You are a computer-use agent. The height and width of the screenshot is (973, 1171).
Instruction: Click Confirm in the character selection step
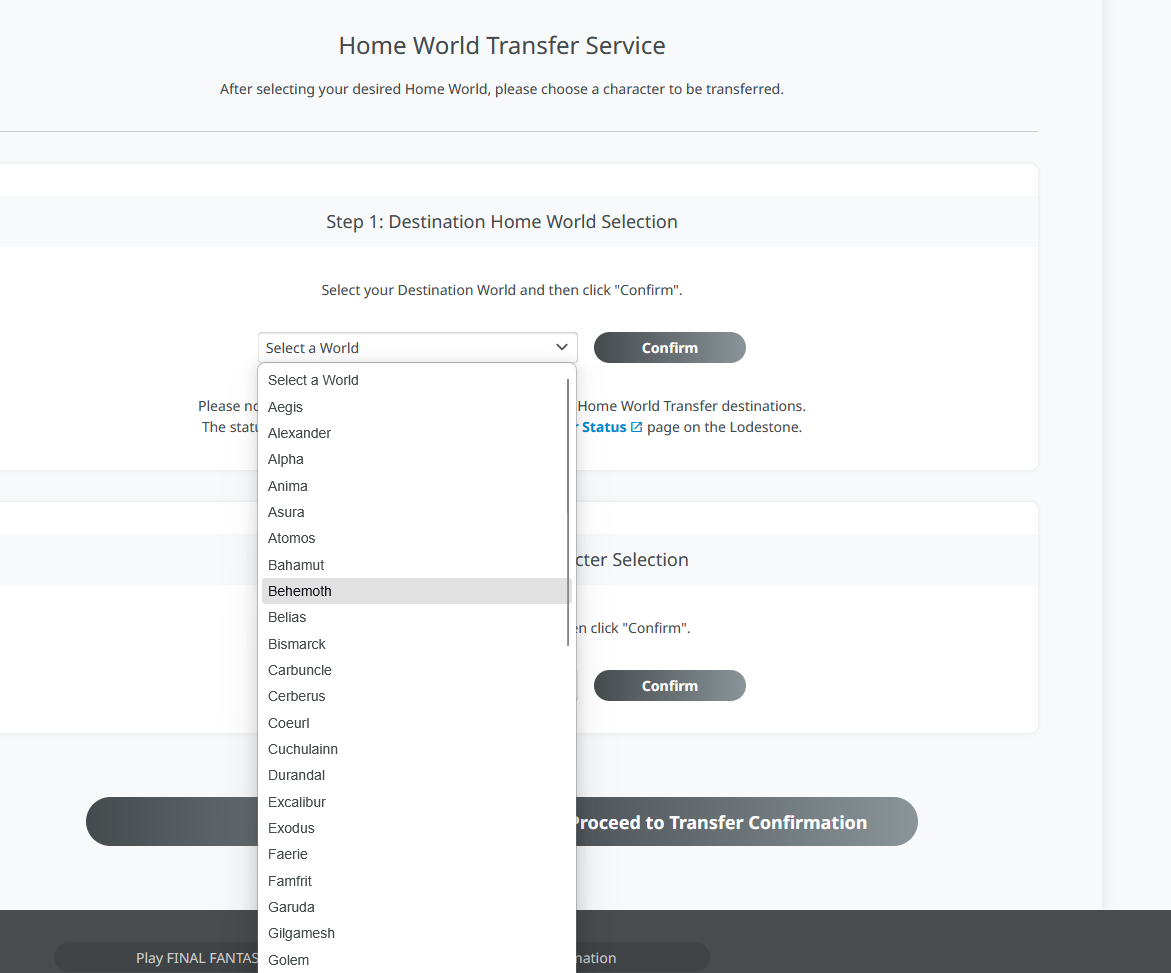670,686
